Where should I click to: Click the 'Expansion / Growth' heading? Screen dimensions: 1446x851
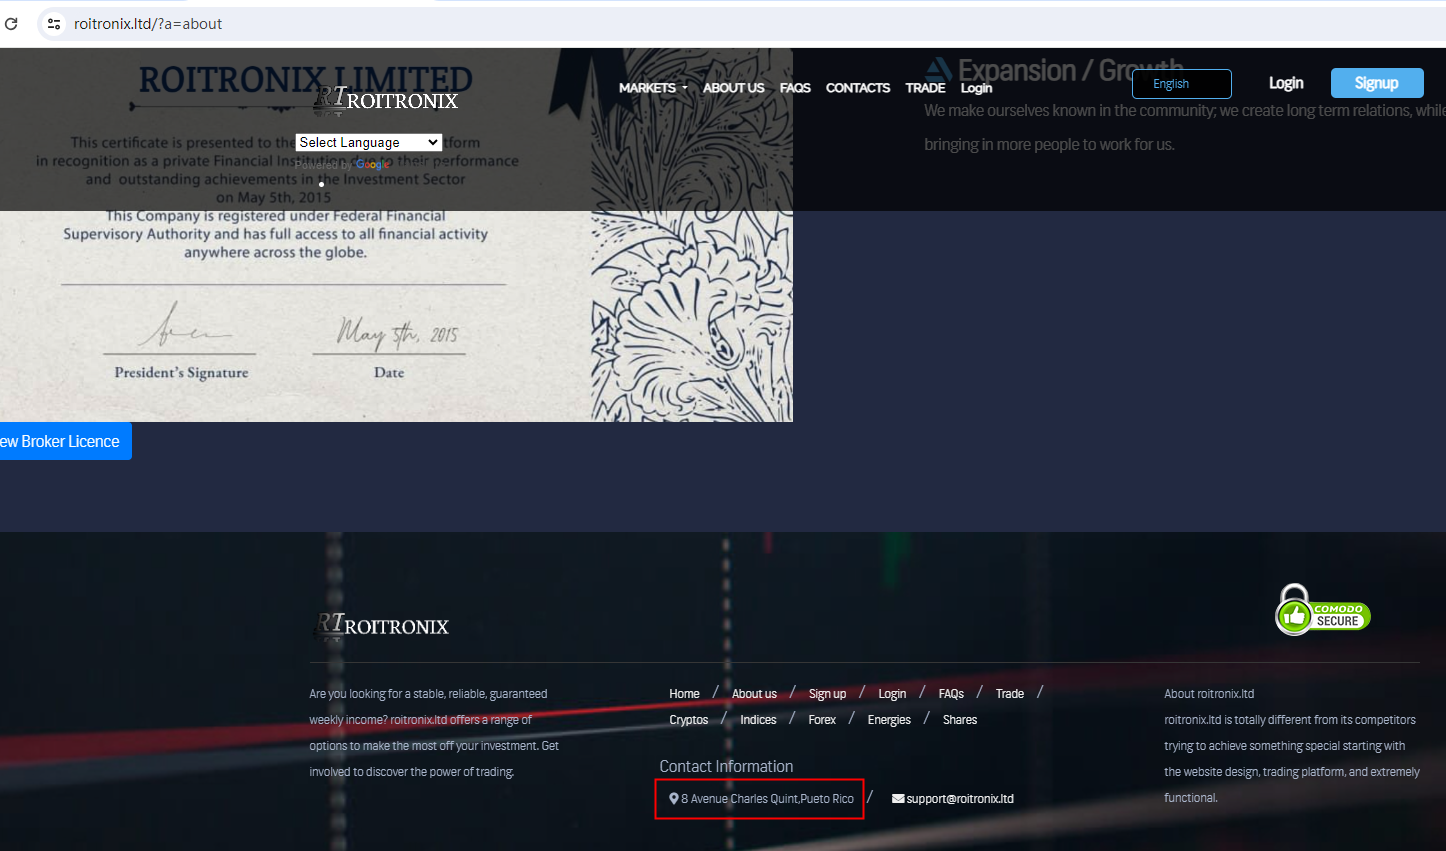1071,70
